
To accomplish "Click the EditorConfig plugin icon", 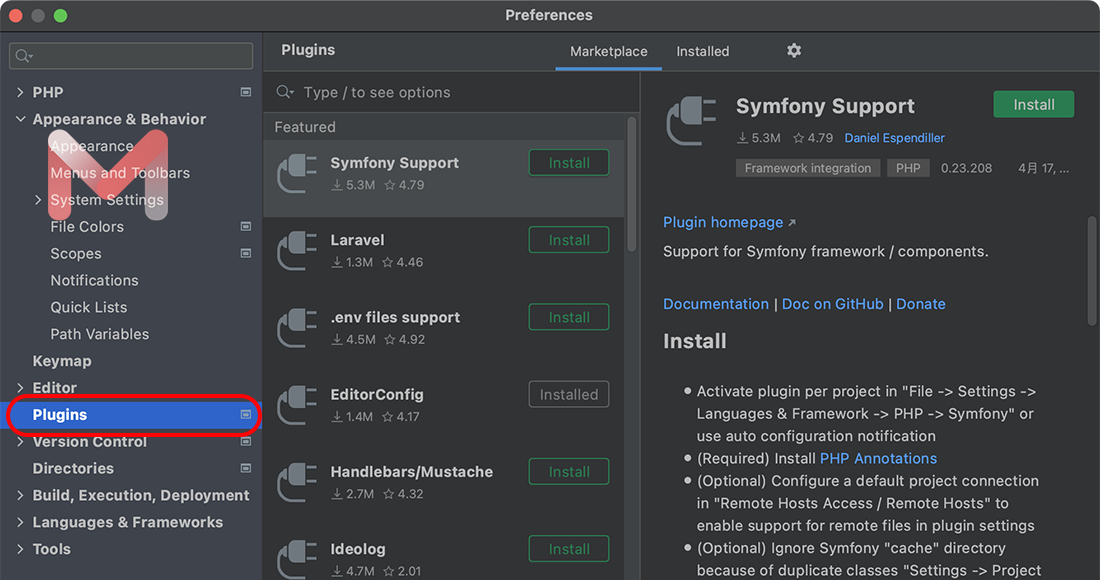I will coord(297,404).
